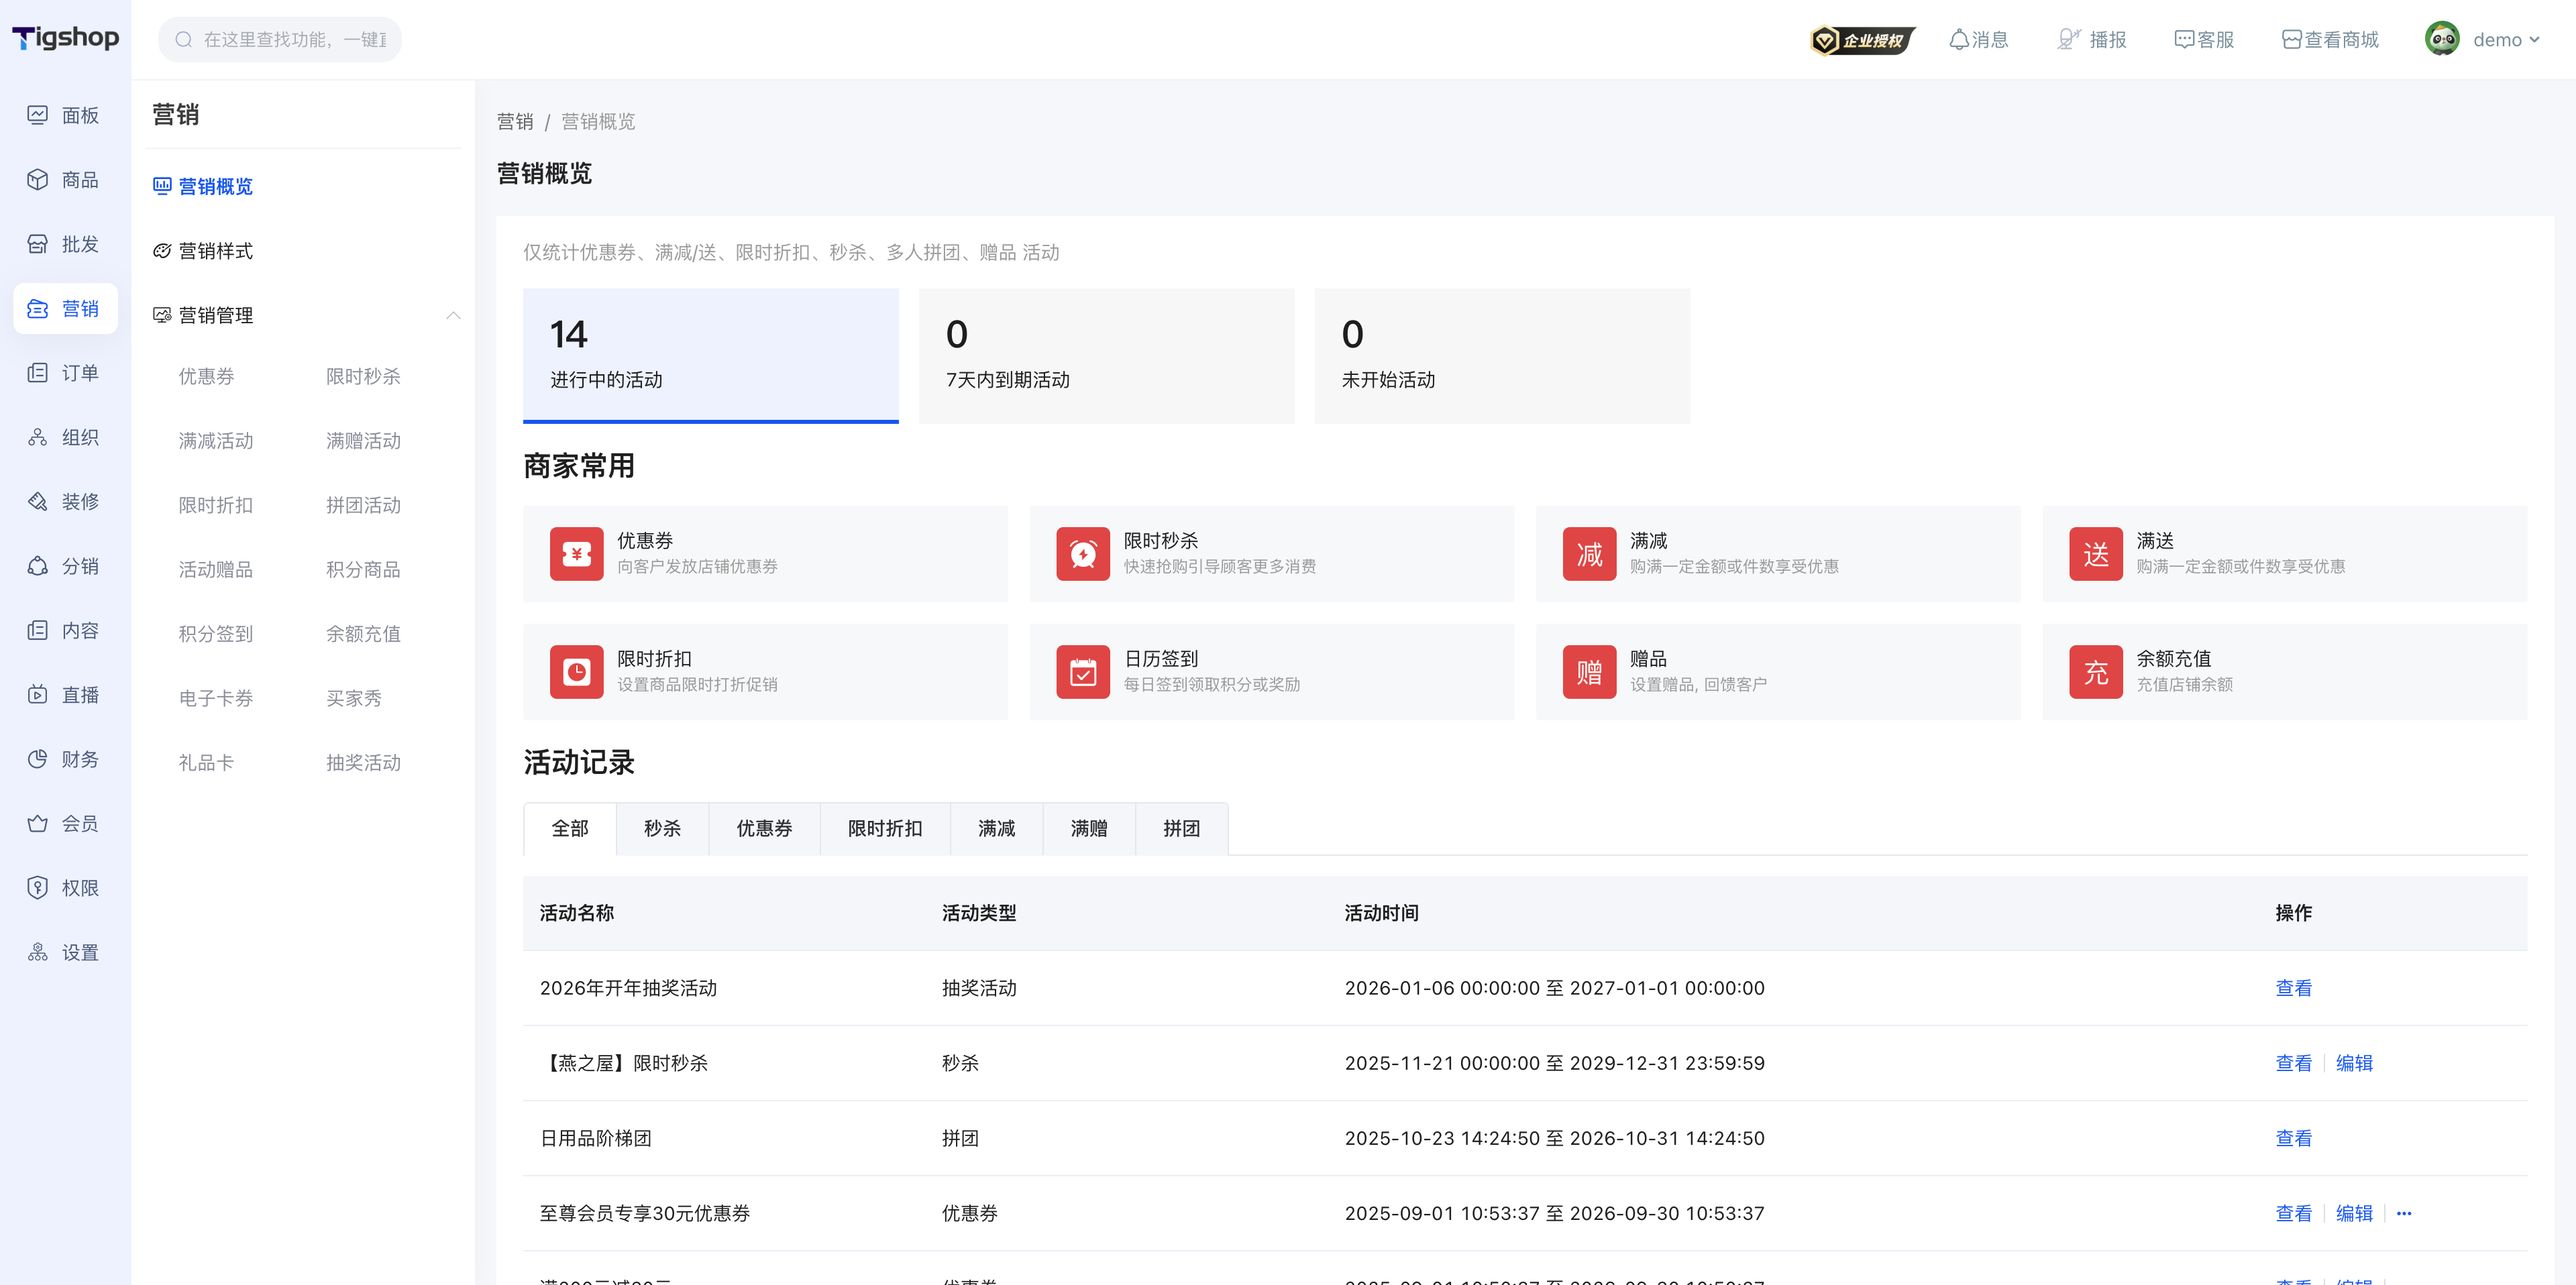
Task: Open 积分签到 in the submenu
Action: click(x=216, y=634)
